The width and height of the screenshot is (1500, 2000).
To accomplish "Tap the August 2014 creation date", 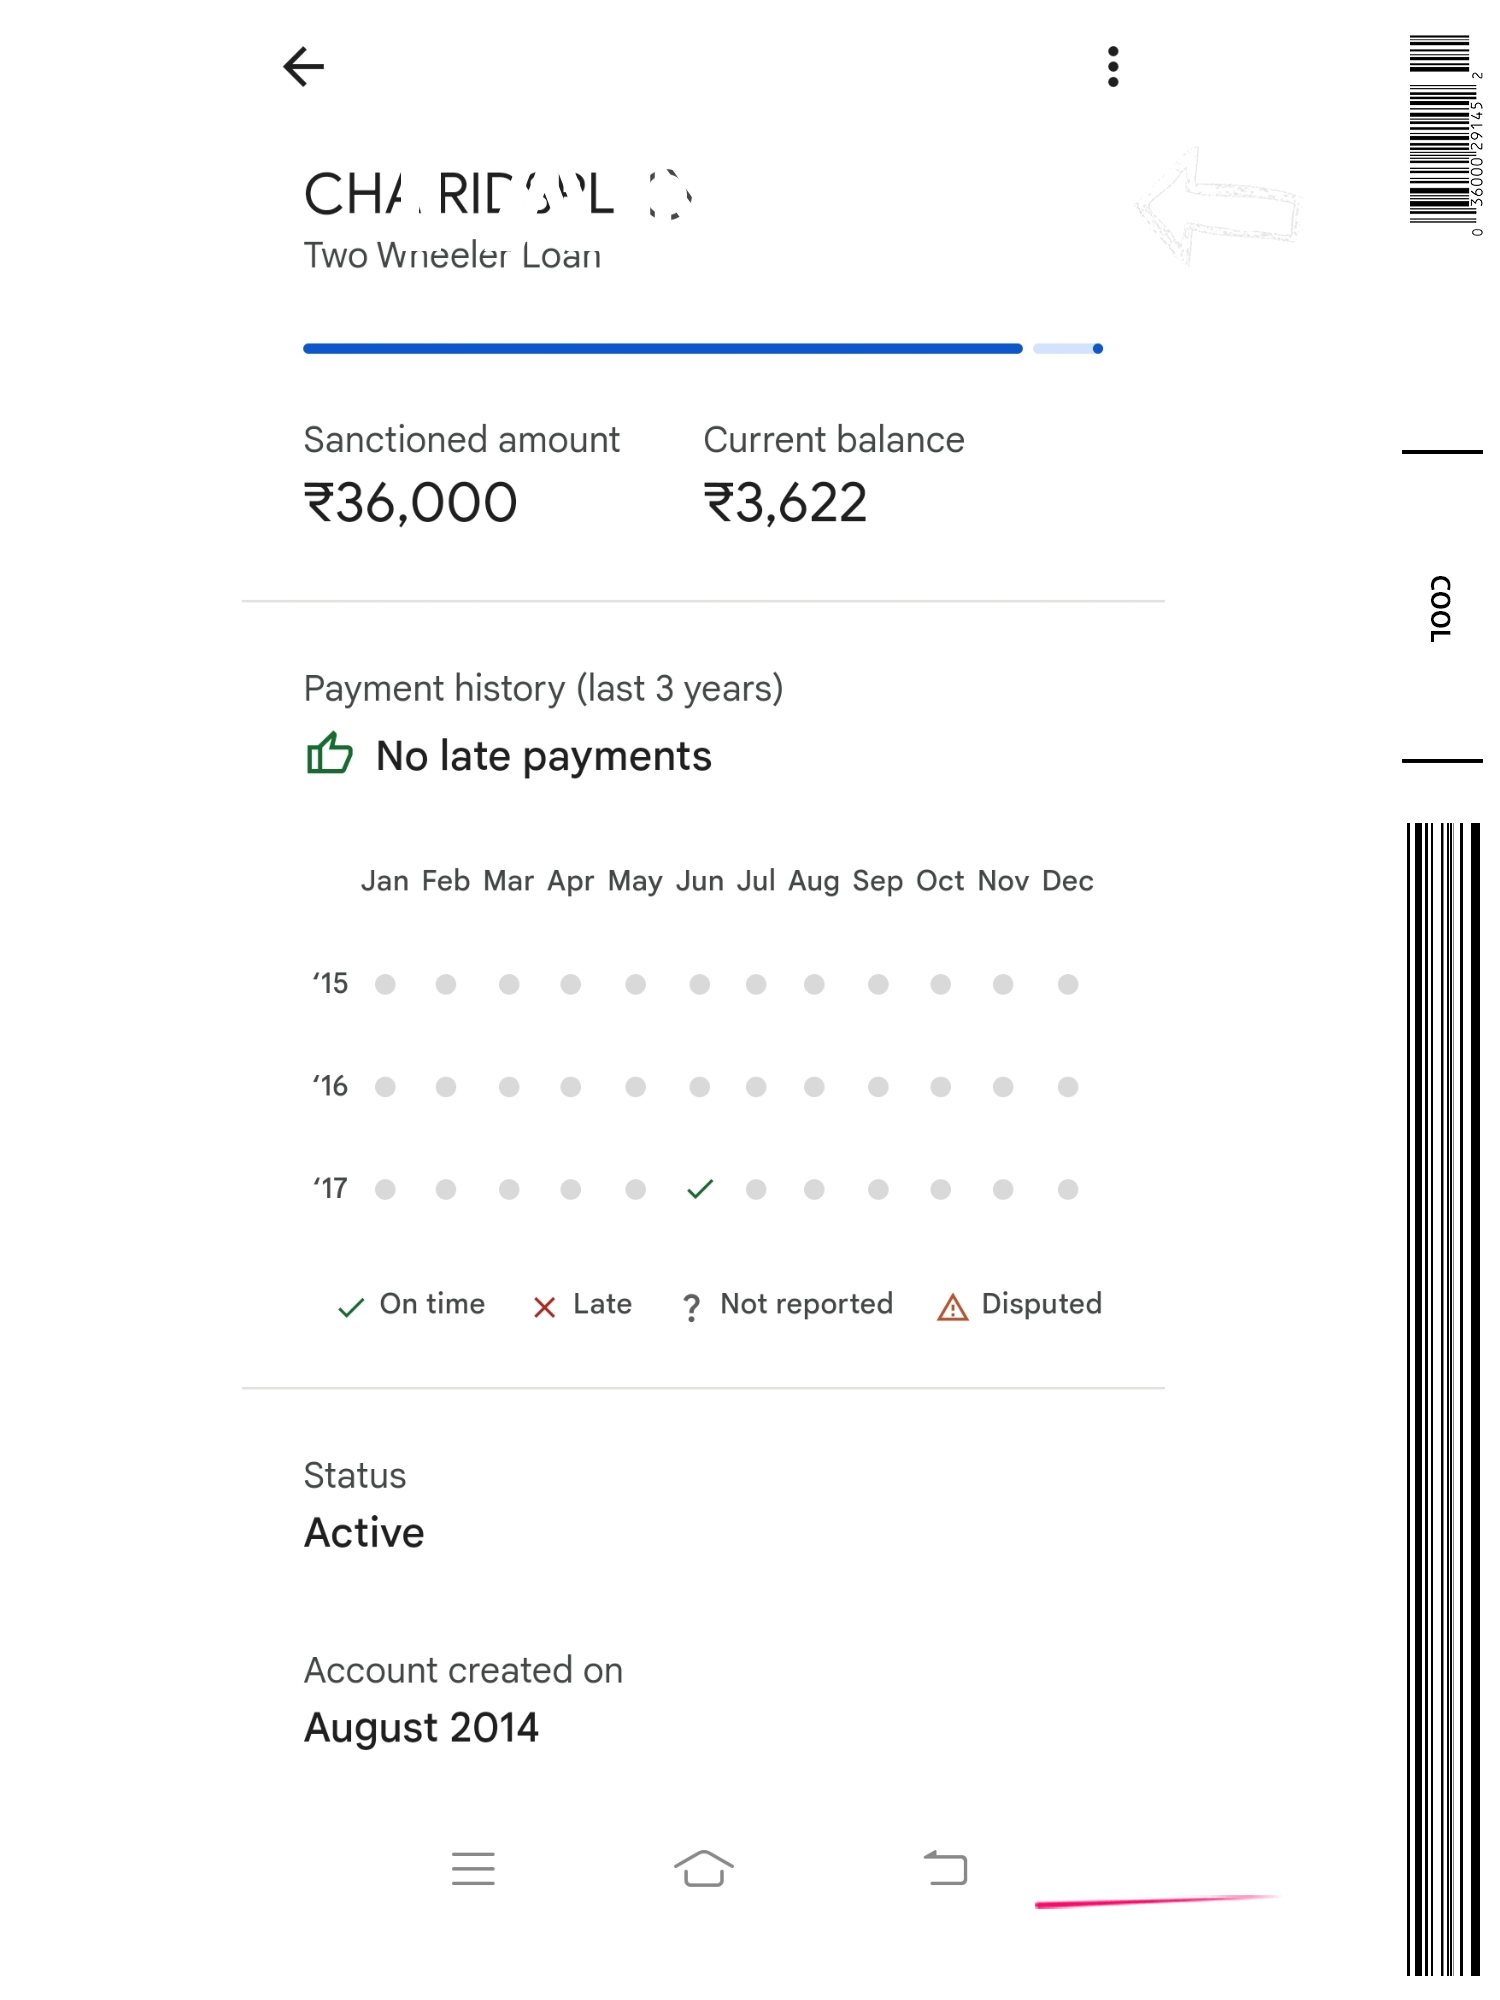I will pos(421,1728).
